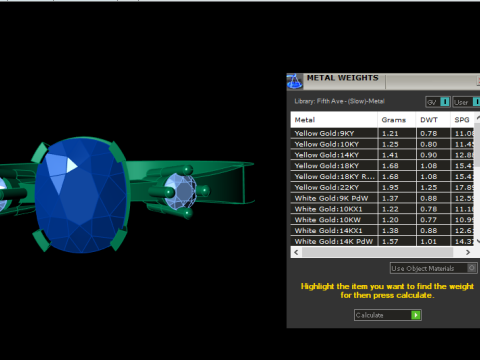
Task: Click the 1.21 grams value for 9KY
Action: tap(390, 133)
